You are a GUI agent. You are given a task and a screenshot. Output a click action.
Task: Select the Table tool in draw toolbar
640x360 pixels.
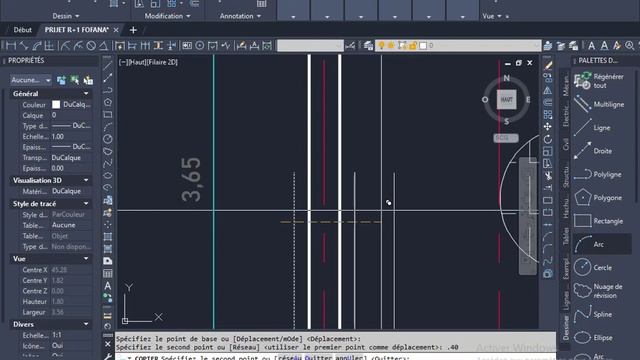(107, 273)
